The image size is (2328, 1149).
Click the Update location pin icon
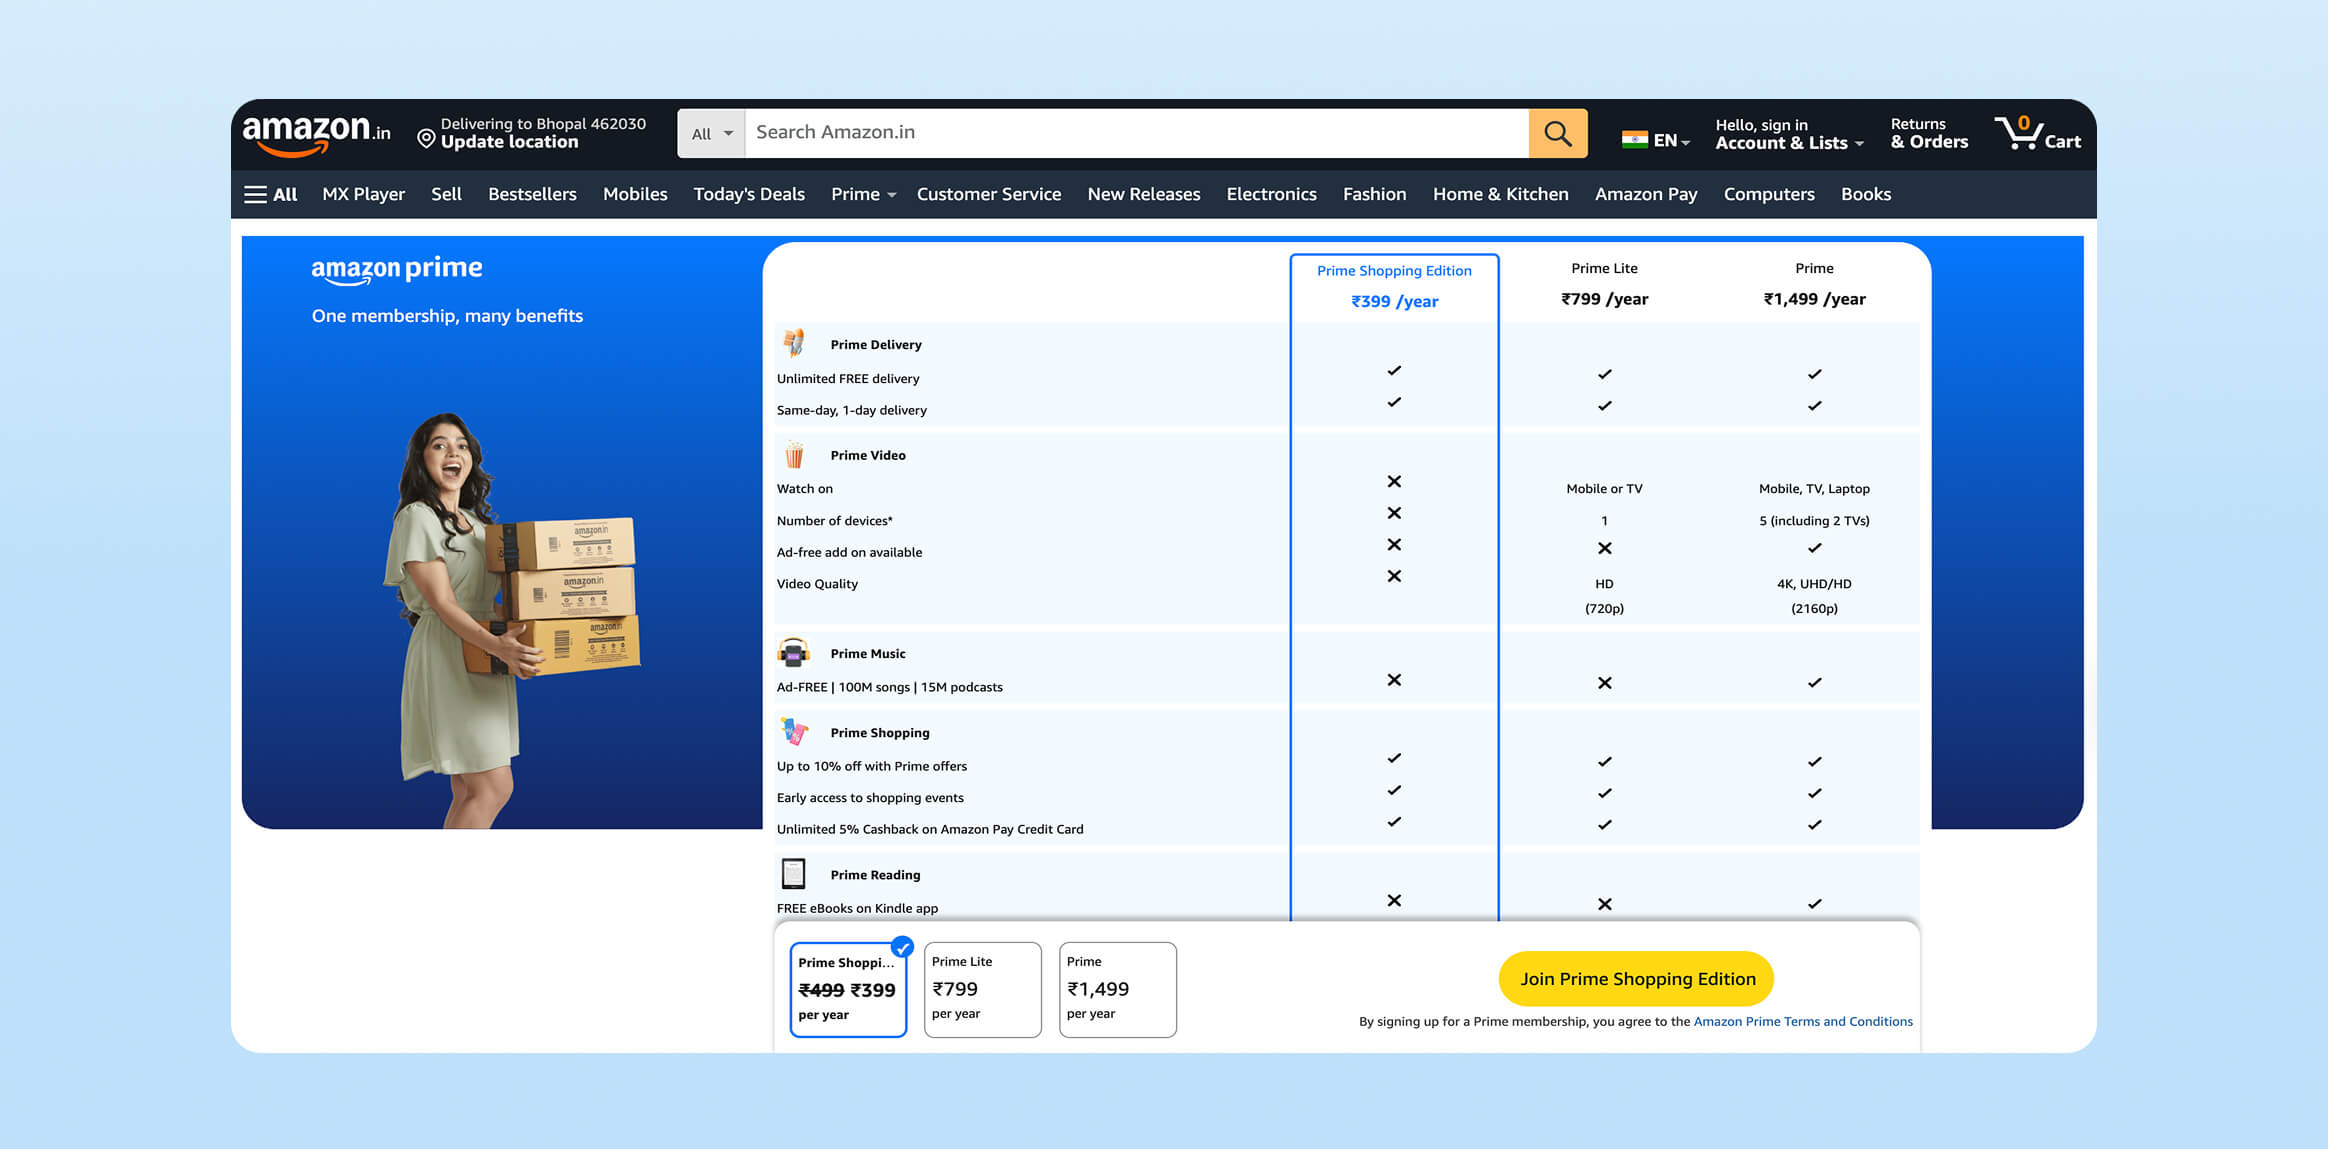click(x=426, y=139)
